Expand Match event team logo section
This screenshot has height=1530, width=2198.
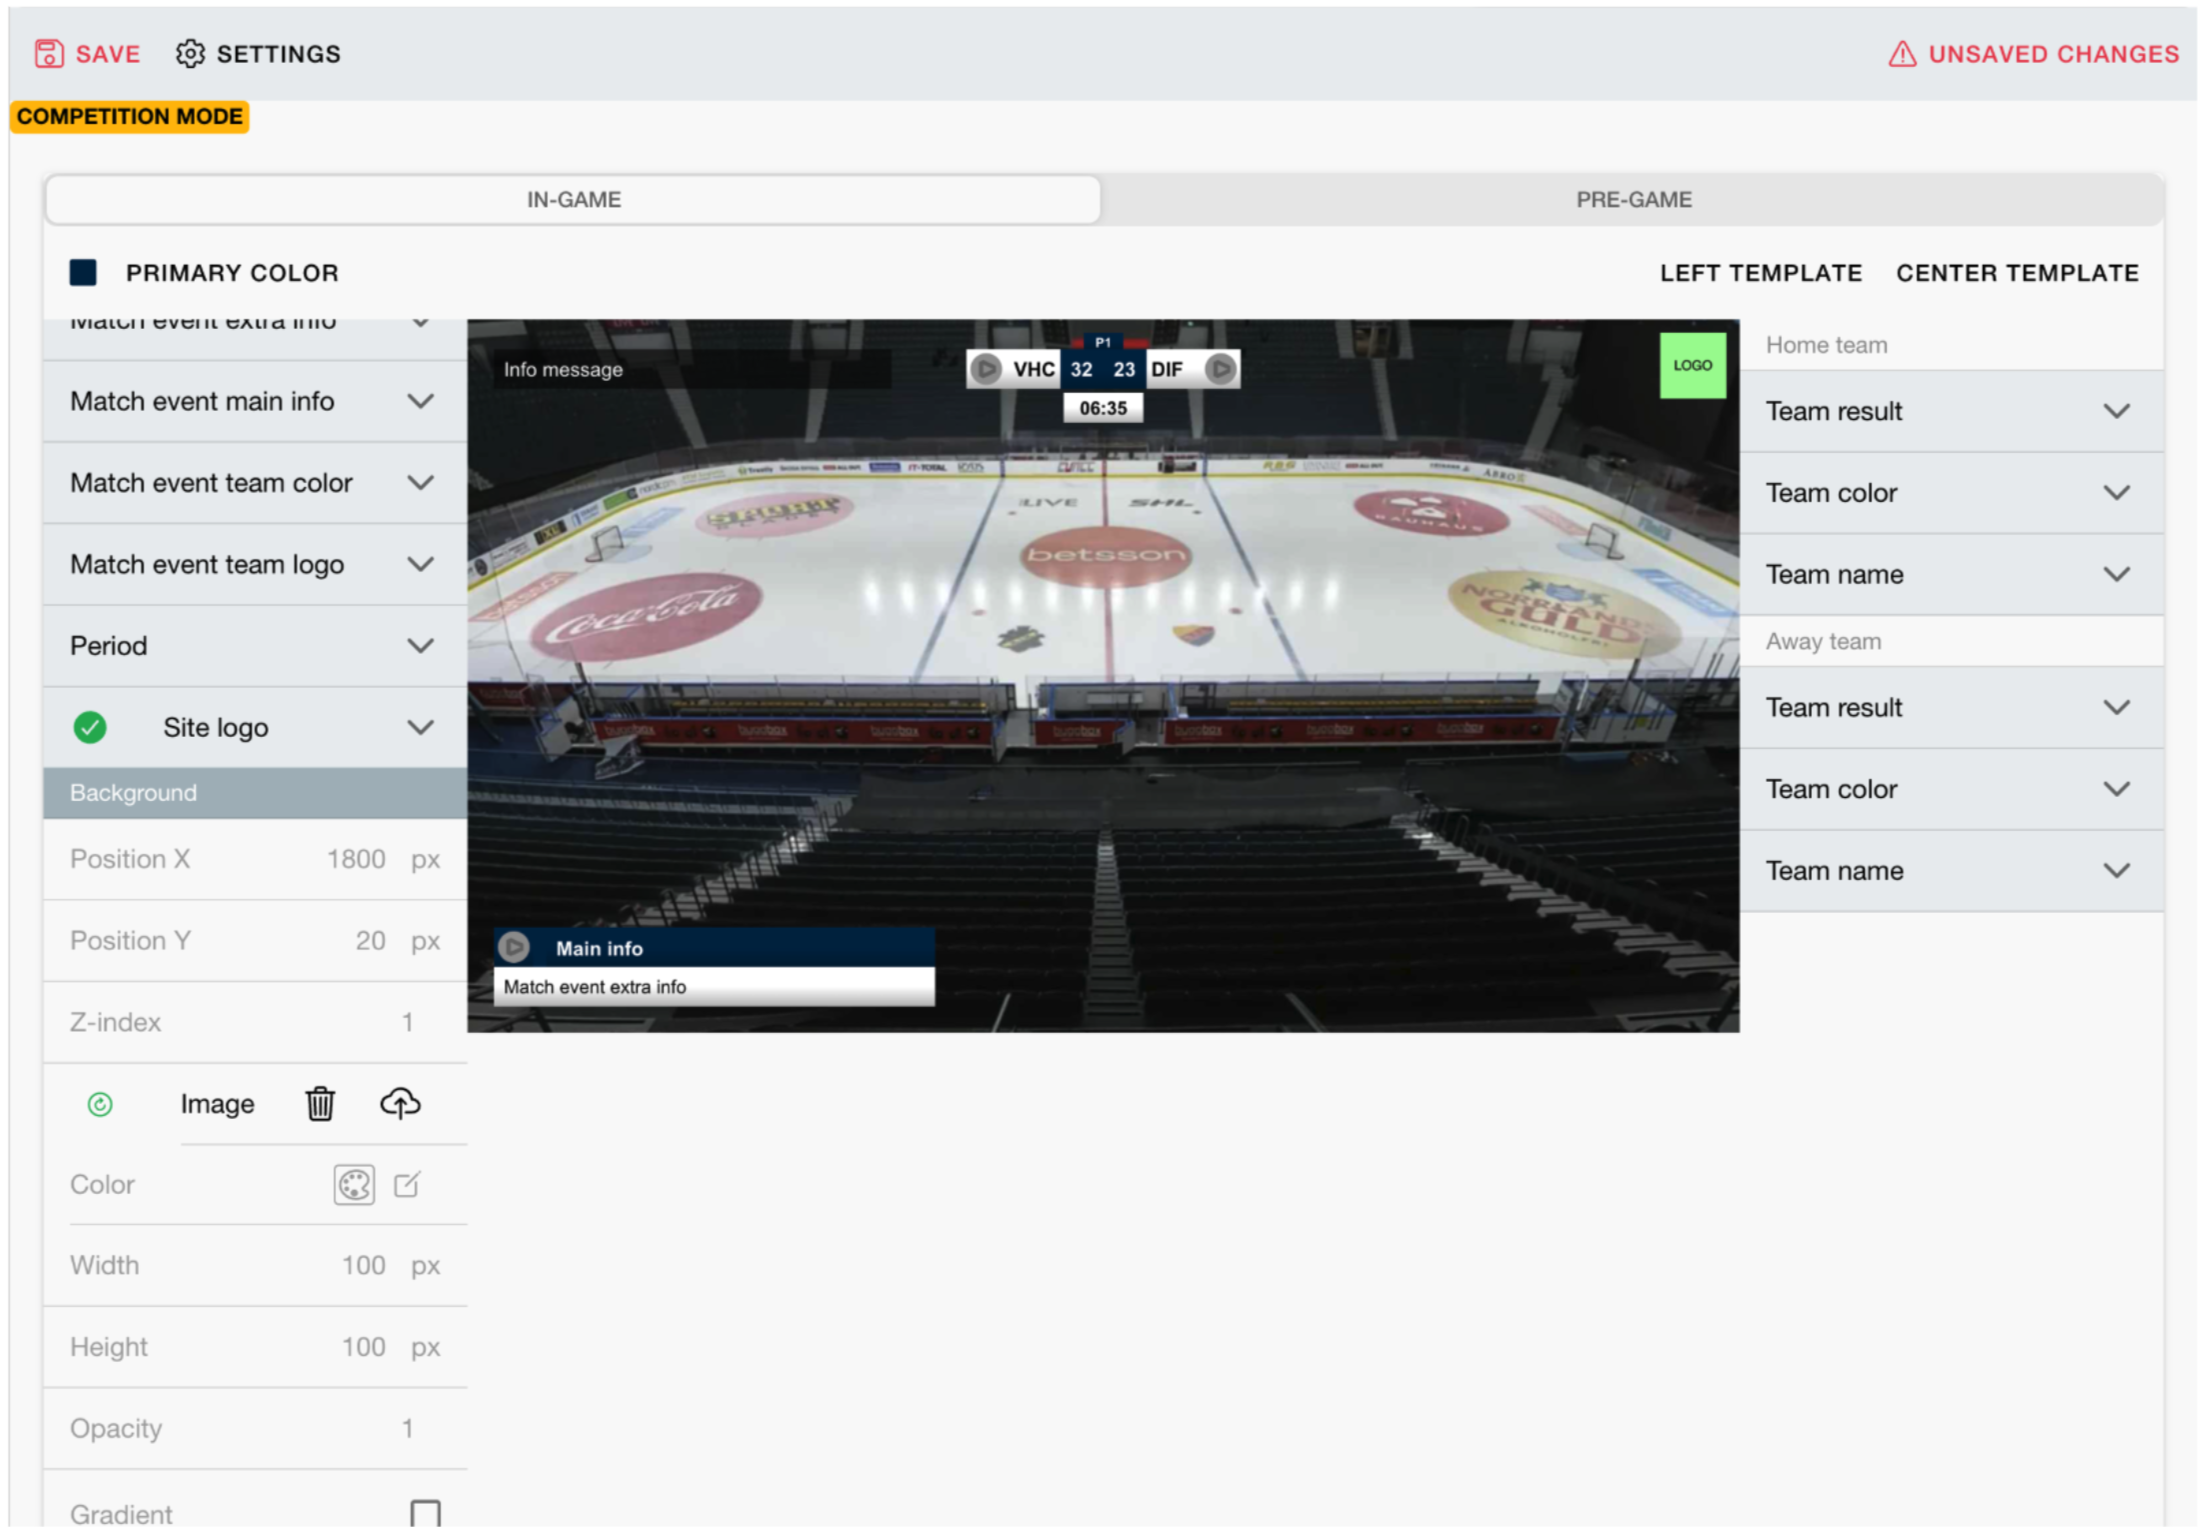pyautogui.click(x=255, y=564)
